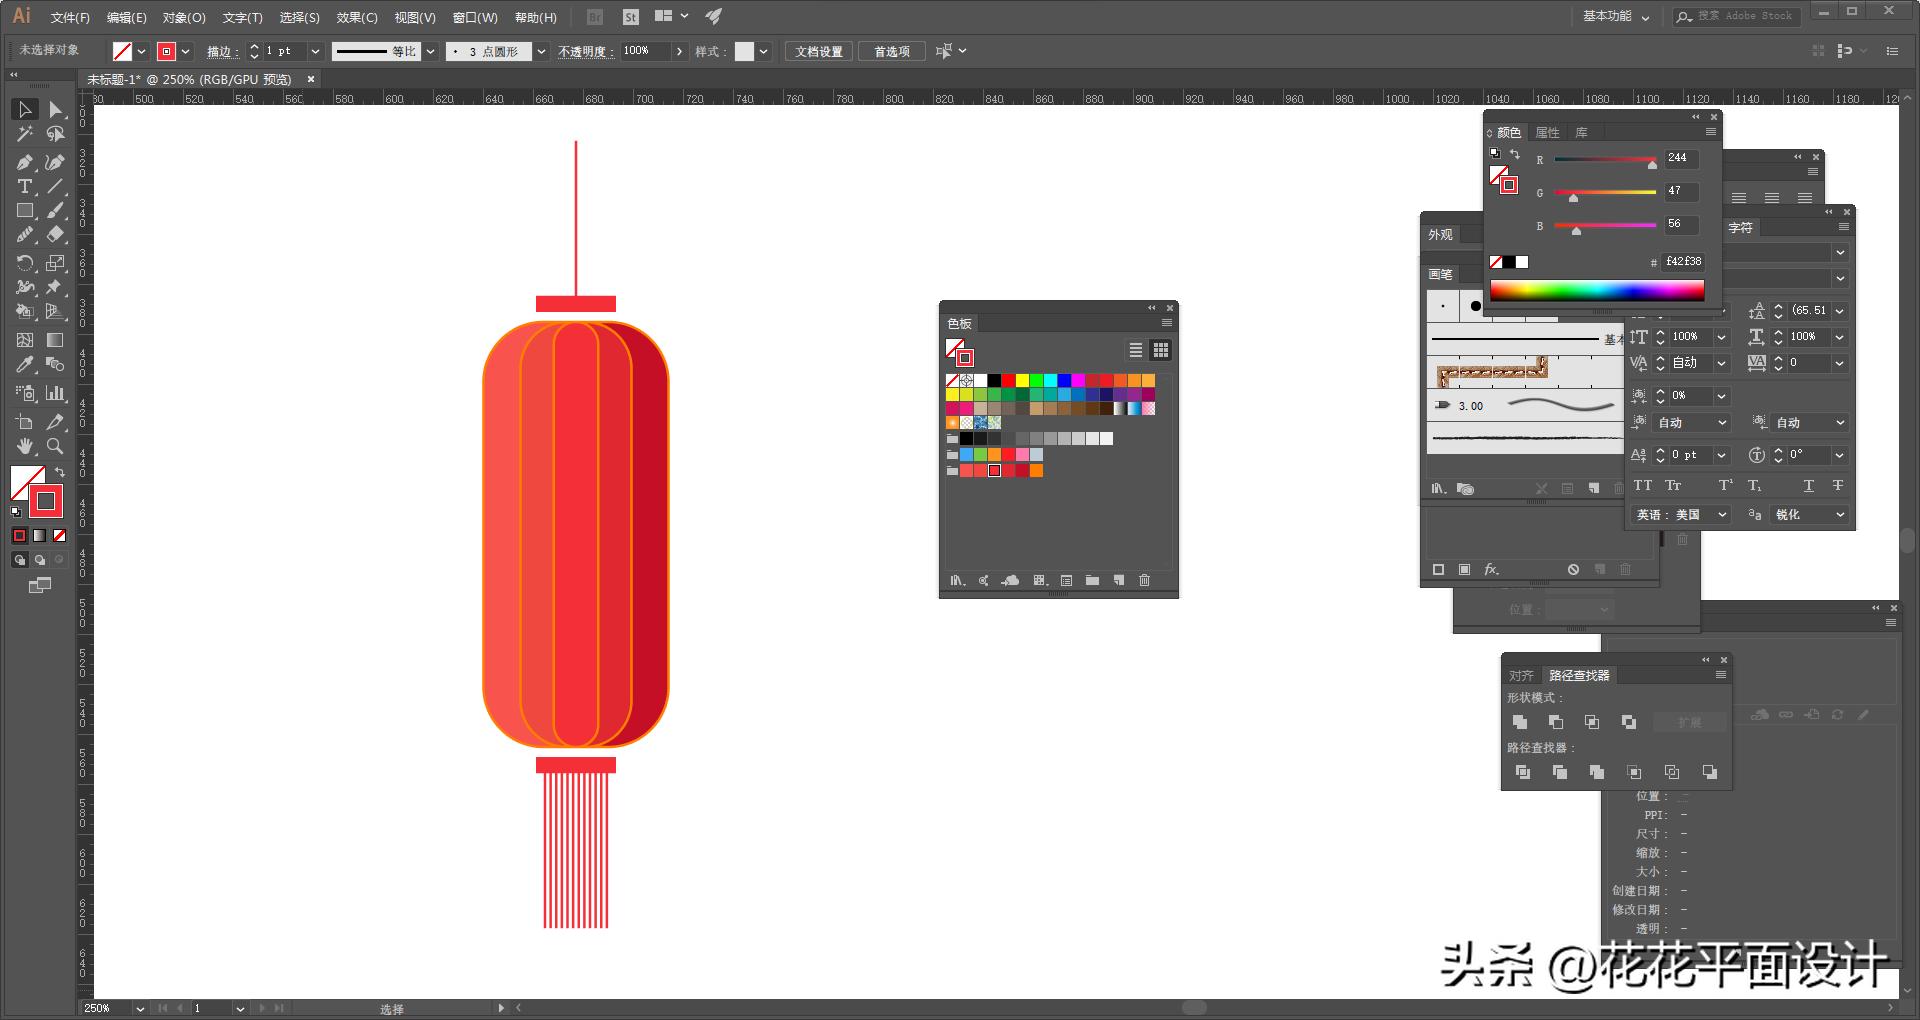Select the Rotate tool

25,263
